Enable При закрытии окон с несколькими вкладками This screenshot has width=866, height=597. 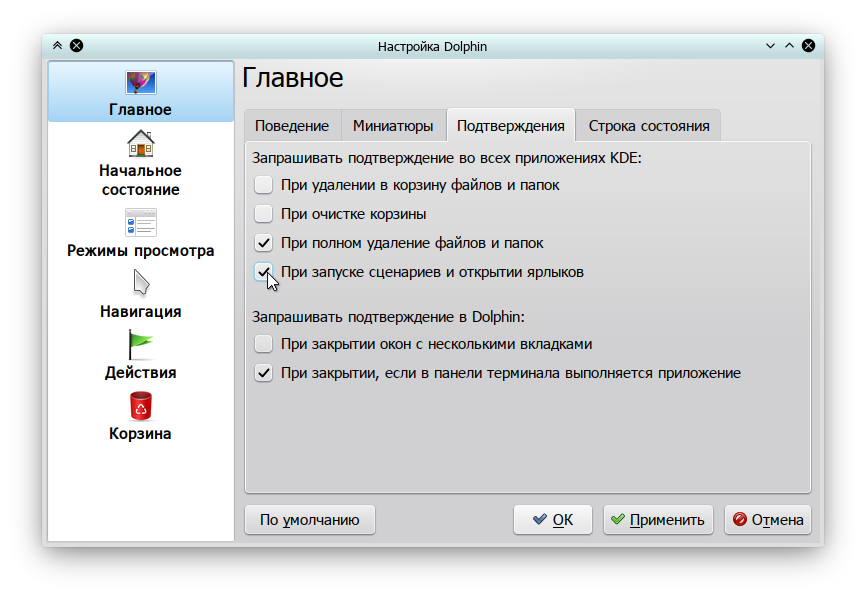coord(263,344)
